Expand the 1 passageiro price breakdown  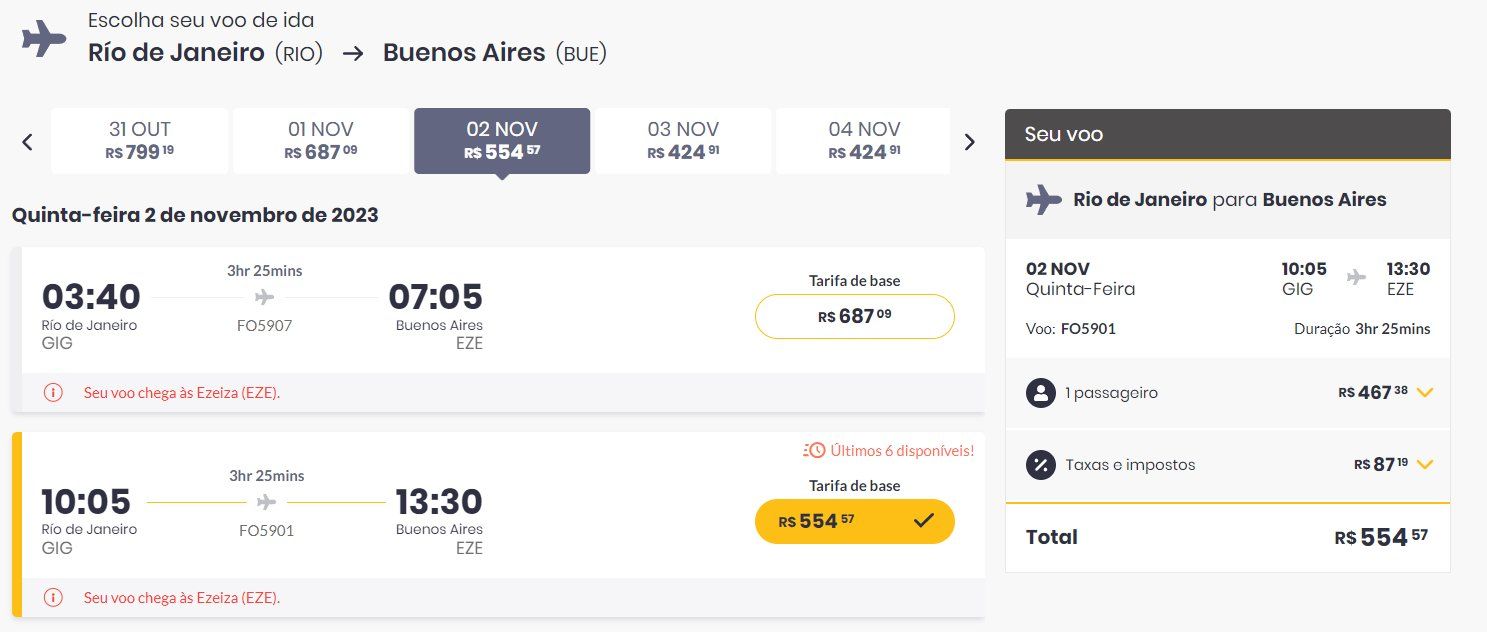pyautogui.click(x=1425, y=393)
